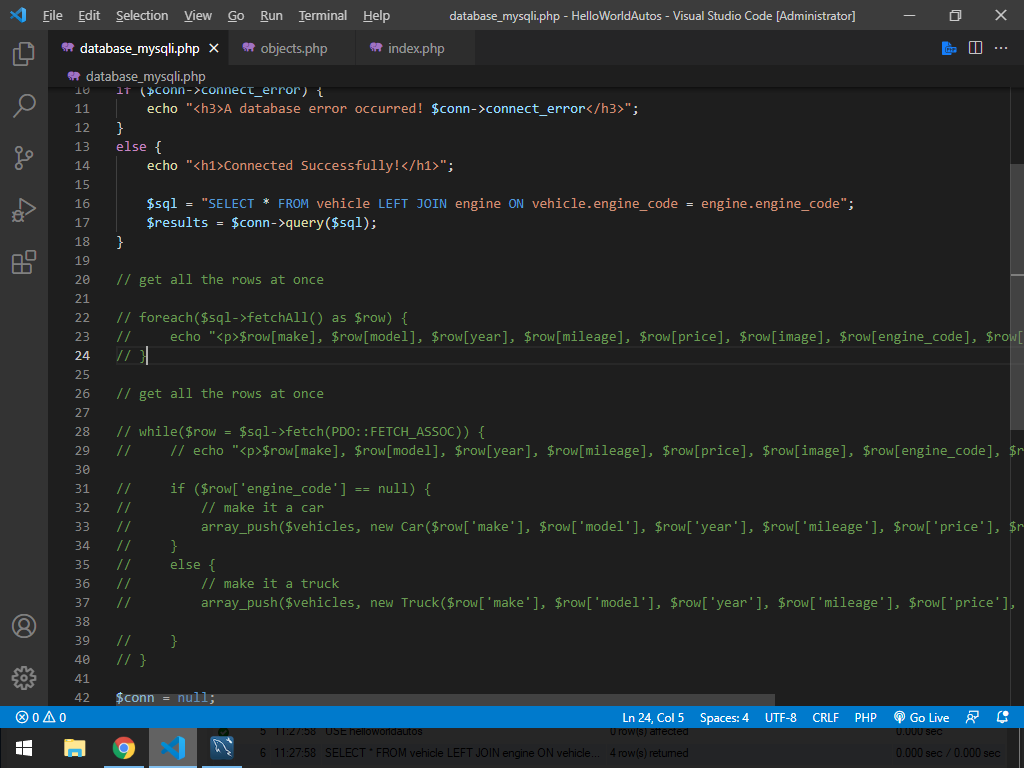The height and width of the screenshot is (768, 1024).
Task: Open the Manage gear icon
Action: (24, 677)
